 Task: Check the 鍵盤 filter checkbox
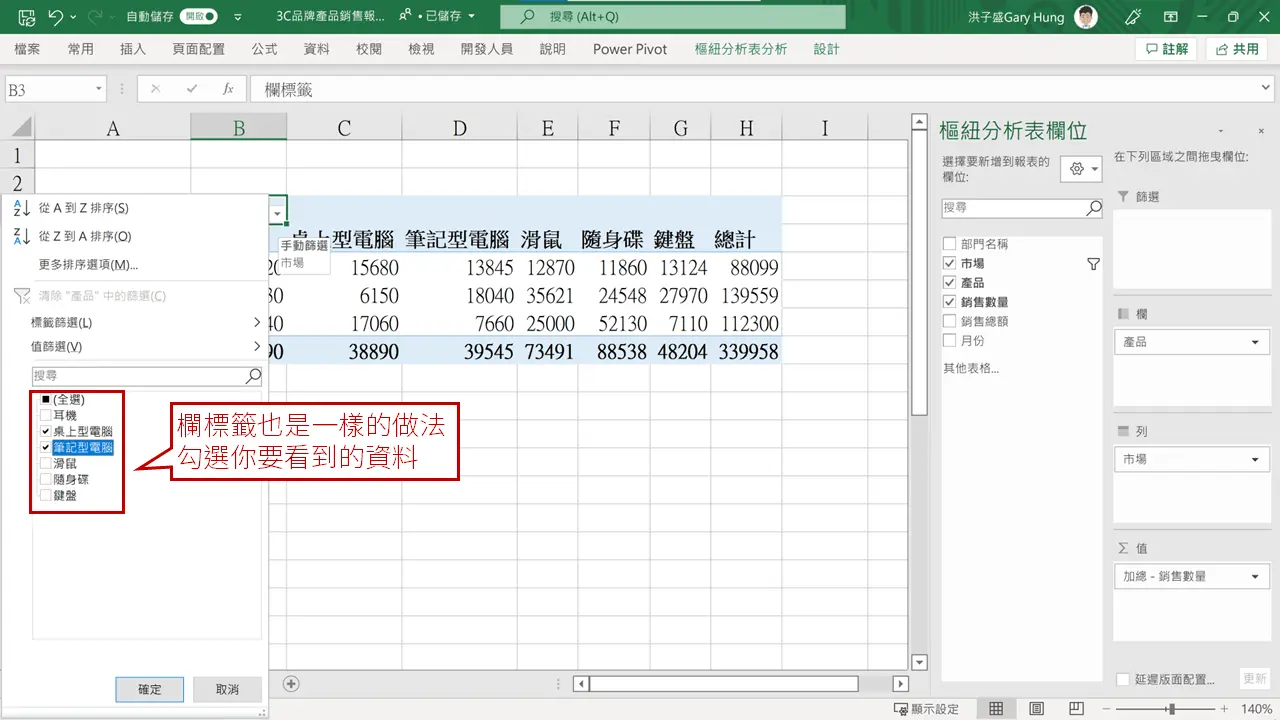tap(45, 495)
